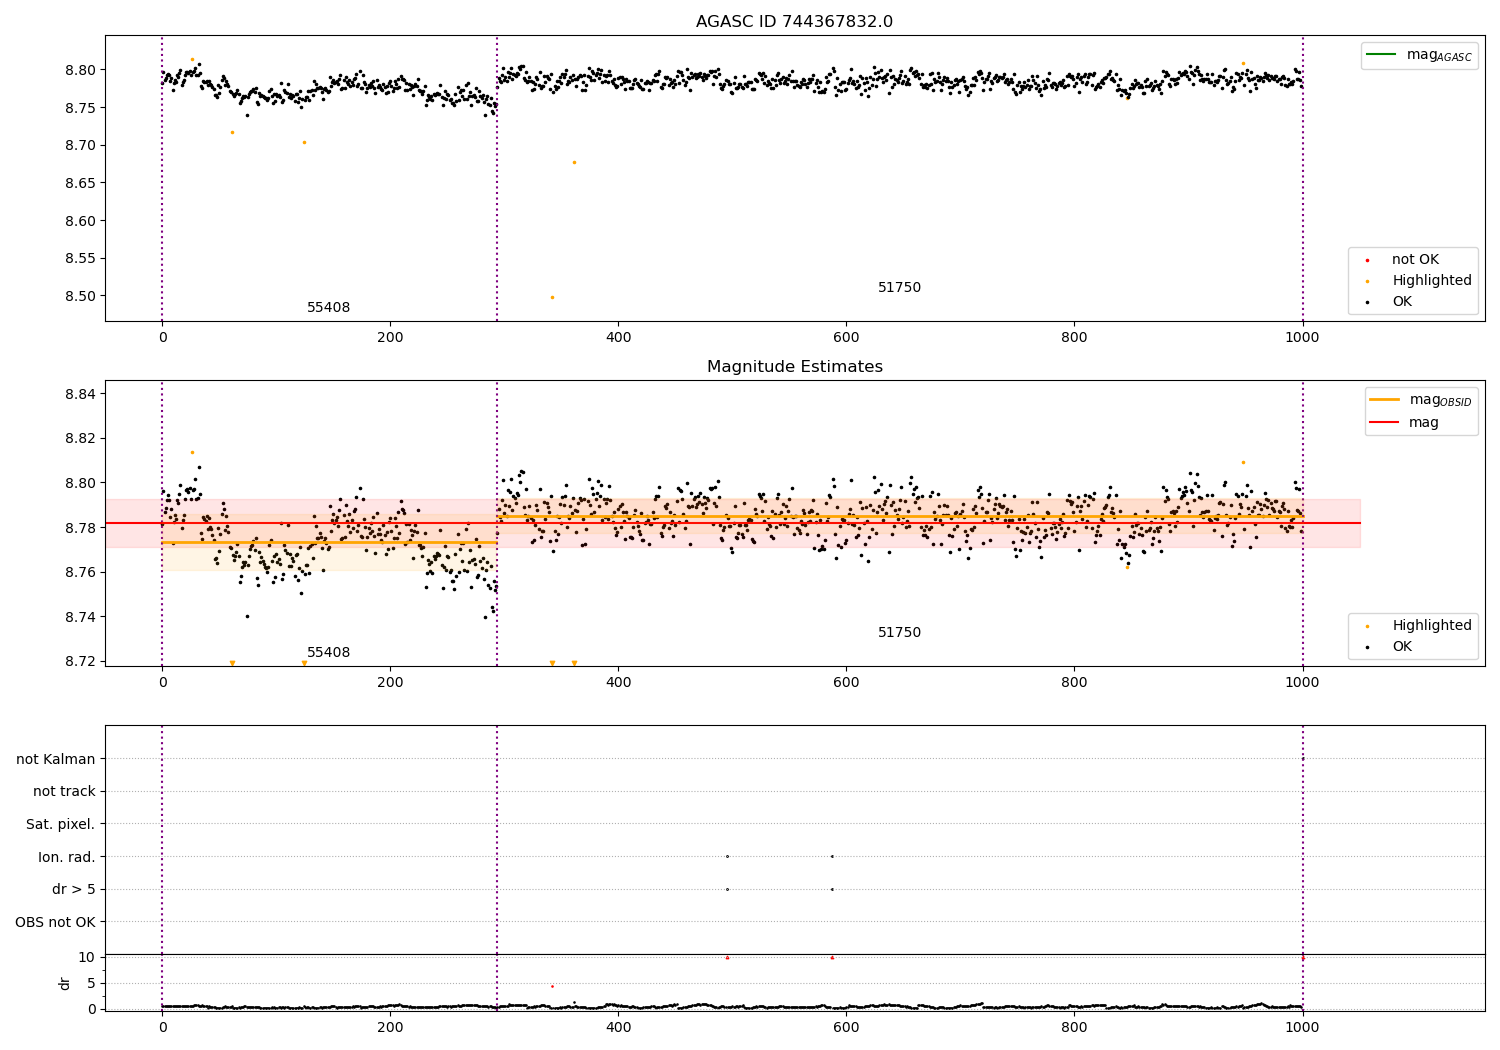Click the red horizontal mag line in middle plot
Viewport: 1500px width, 1050px height.
point(733,523)
